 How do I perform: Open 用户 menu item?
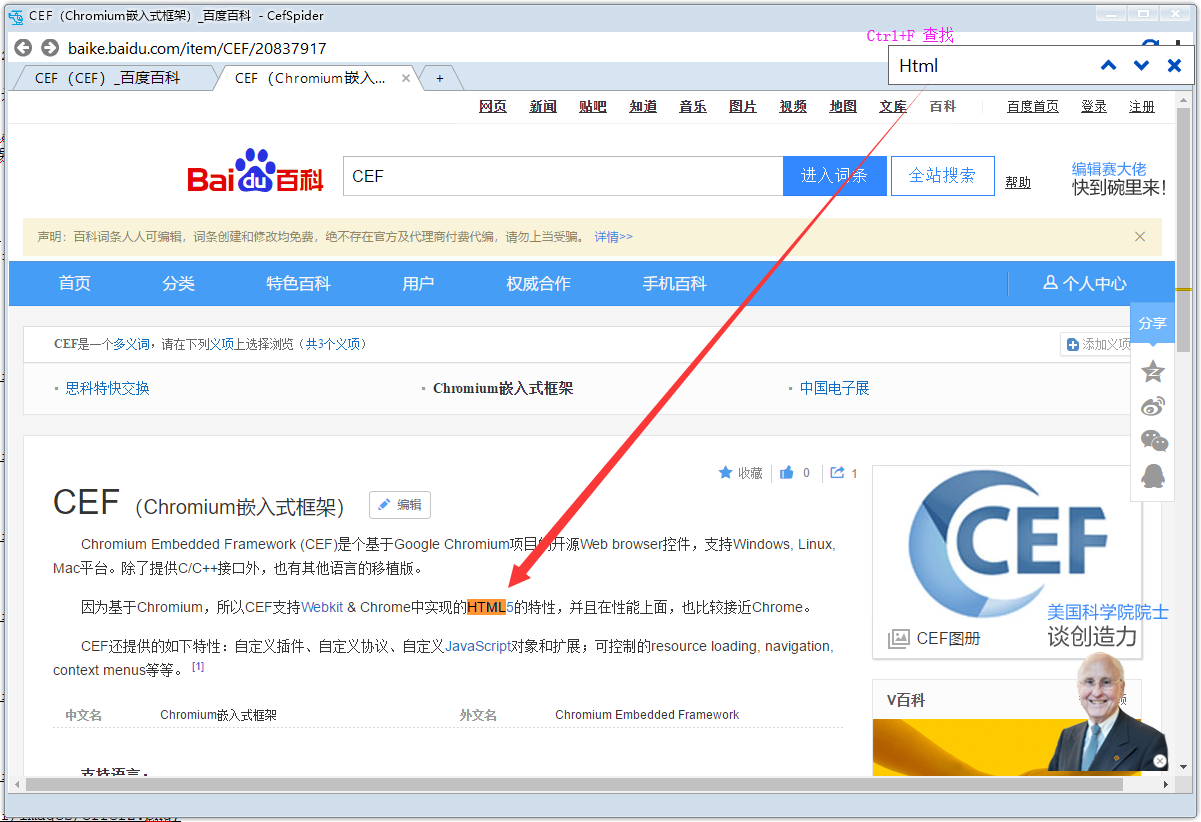(x=418, y=284)
